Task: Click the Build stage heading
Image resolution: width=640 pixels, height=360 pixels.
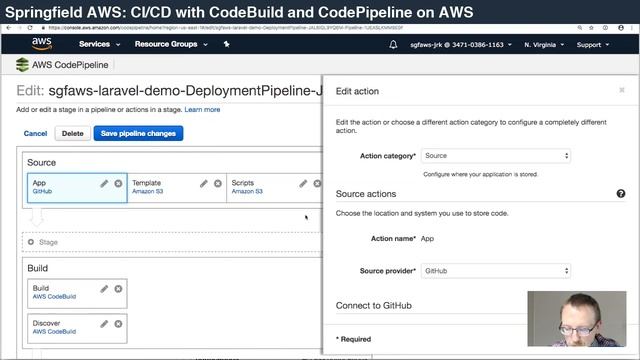Action: click(38, 268)
